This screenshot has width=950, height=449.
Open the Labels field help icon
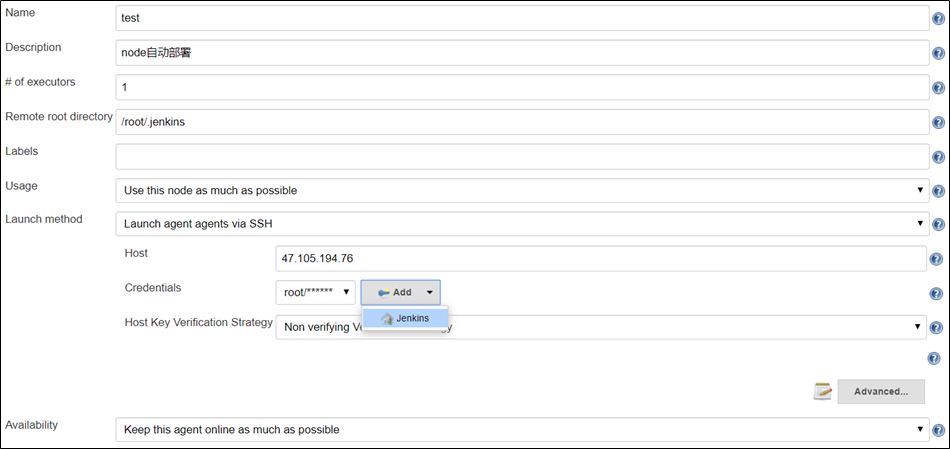coord(937,158)
